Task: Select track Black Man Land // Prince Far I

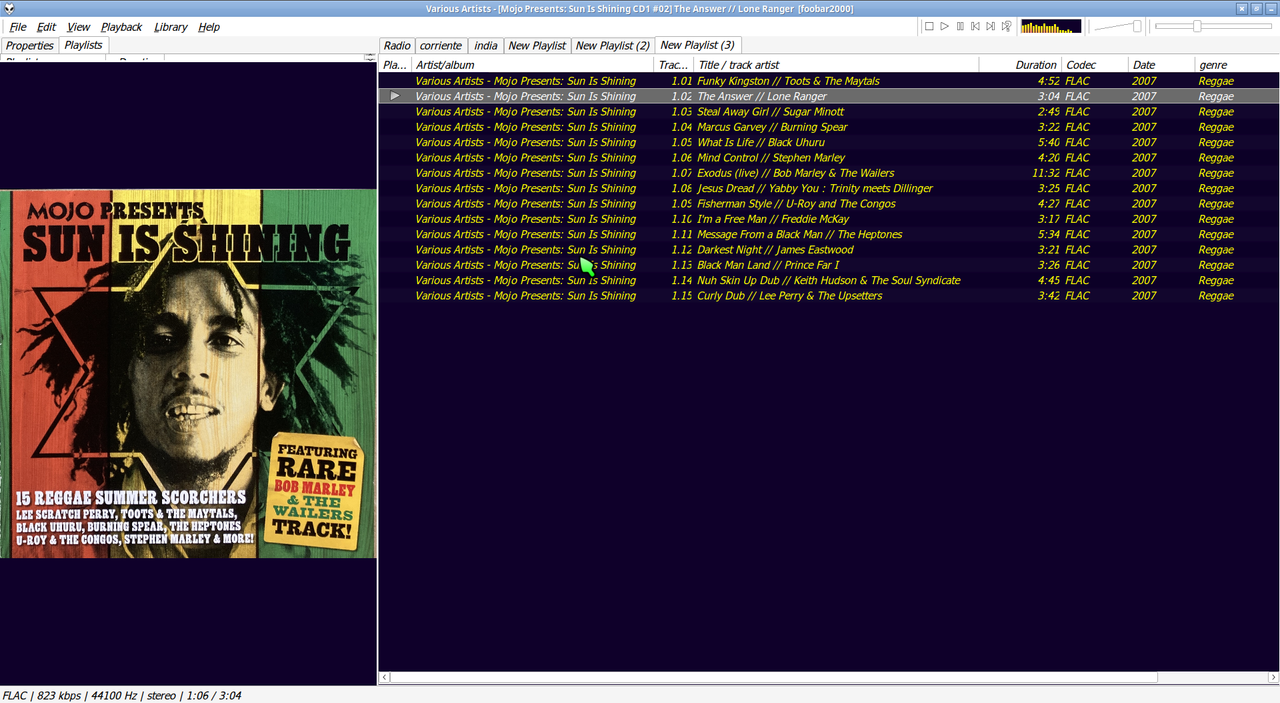Action: point(828,265)
